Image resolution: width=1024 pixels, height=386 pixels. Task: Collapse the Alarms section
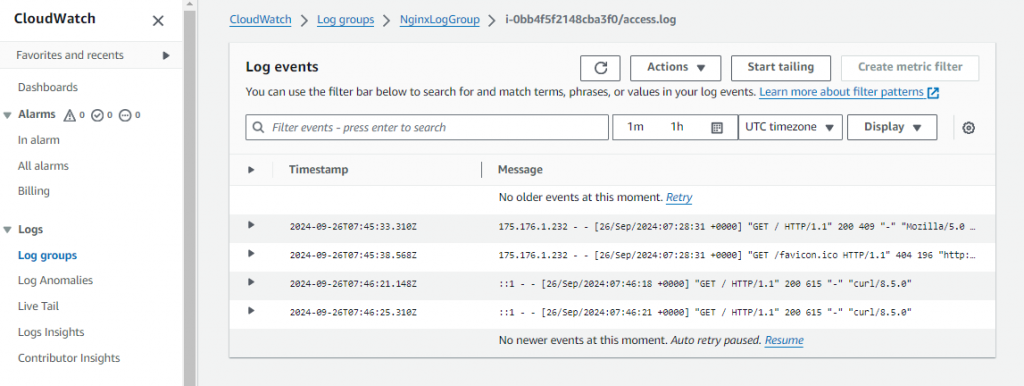tap(8, 115)
